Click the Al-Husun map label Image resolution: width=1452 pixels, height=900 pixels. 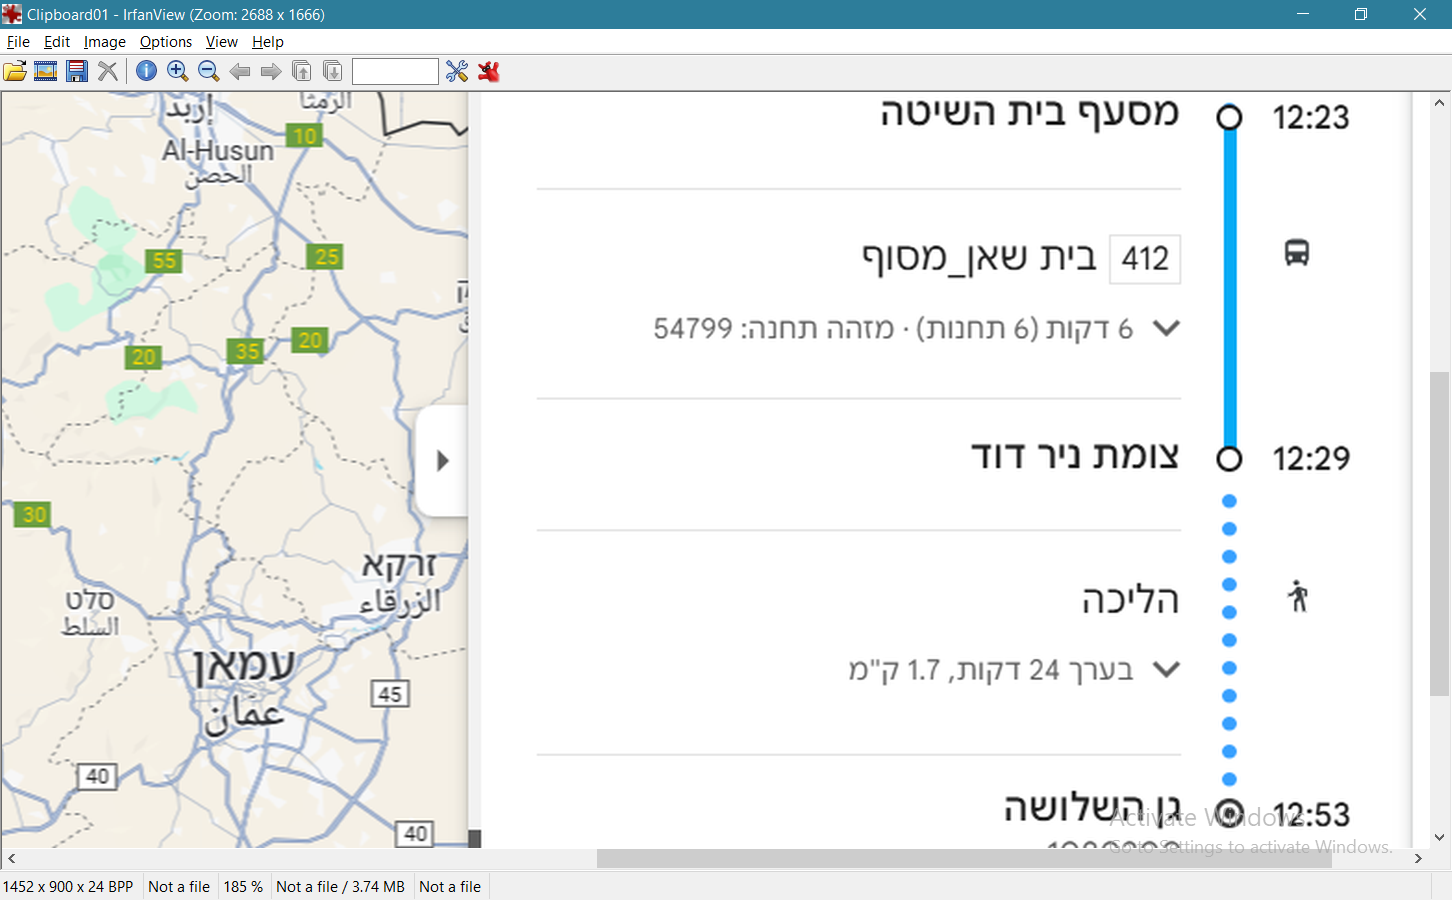pos(218,151)
